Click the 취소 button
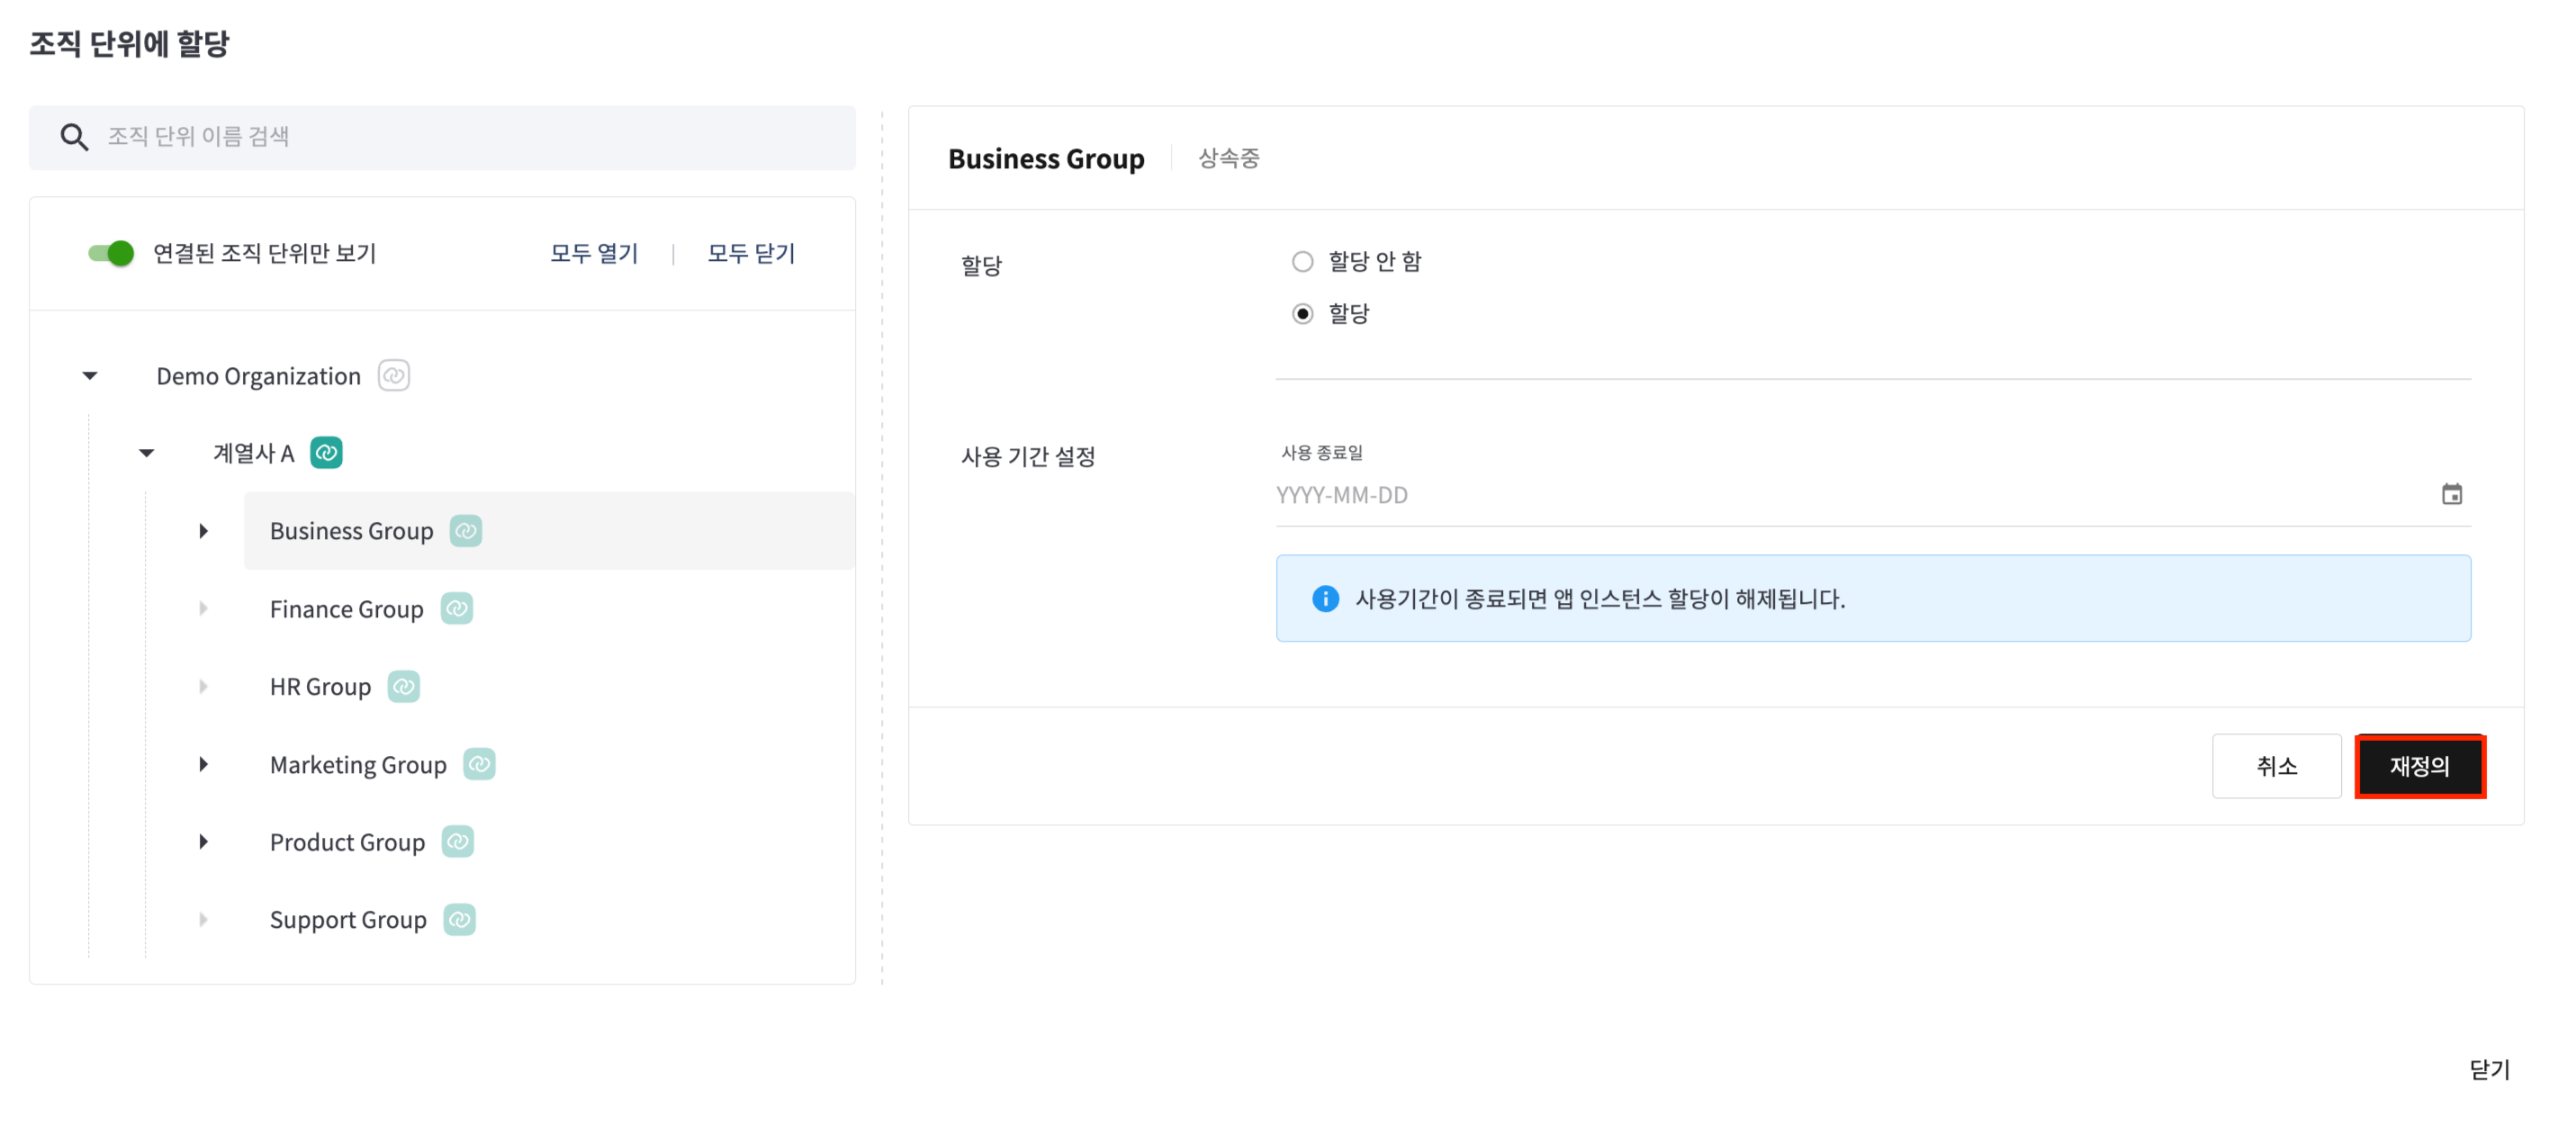Screen dimensions: 2576x1134 [2276, 767]
